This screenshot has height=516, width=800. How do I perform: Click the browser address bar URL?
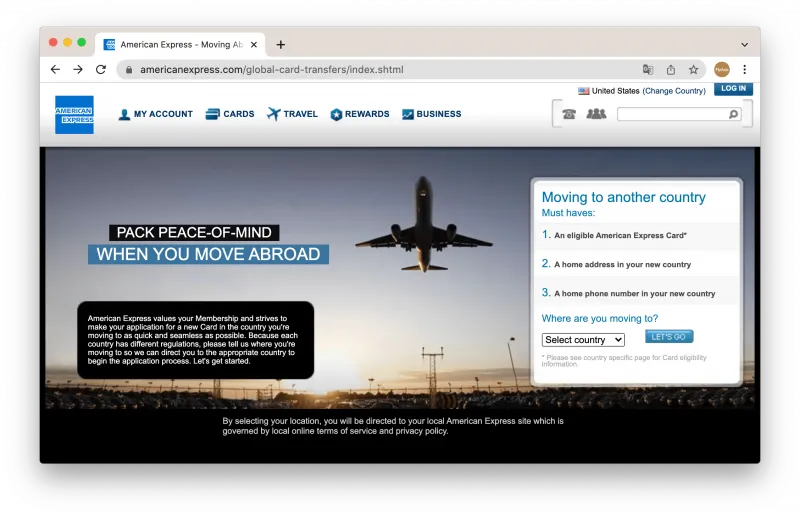(271, 69)
